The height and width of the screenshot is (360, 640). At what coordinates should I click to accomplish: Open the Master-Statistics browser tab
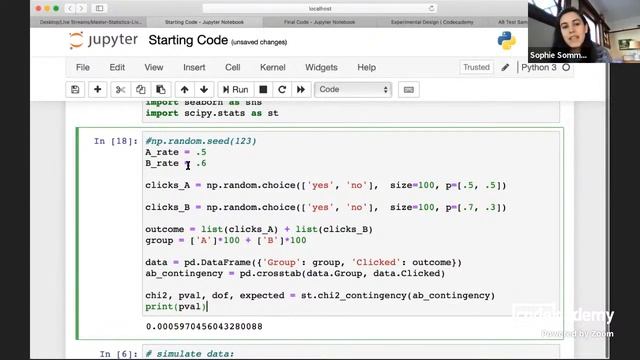coord(91,22)
